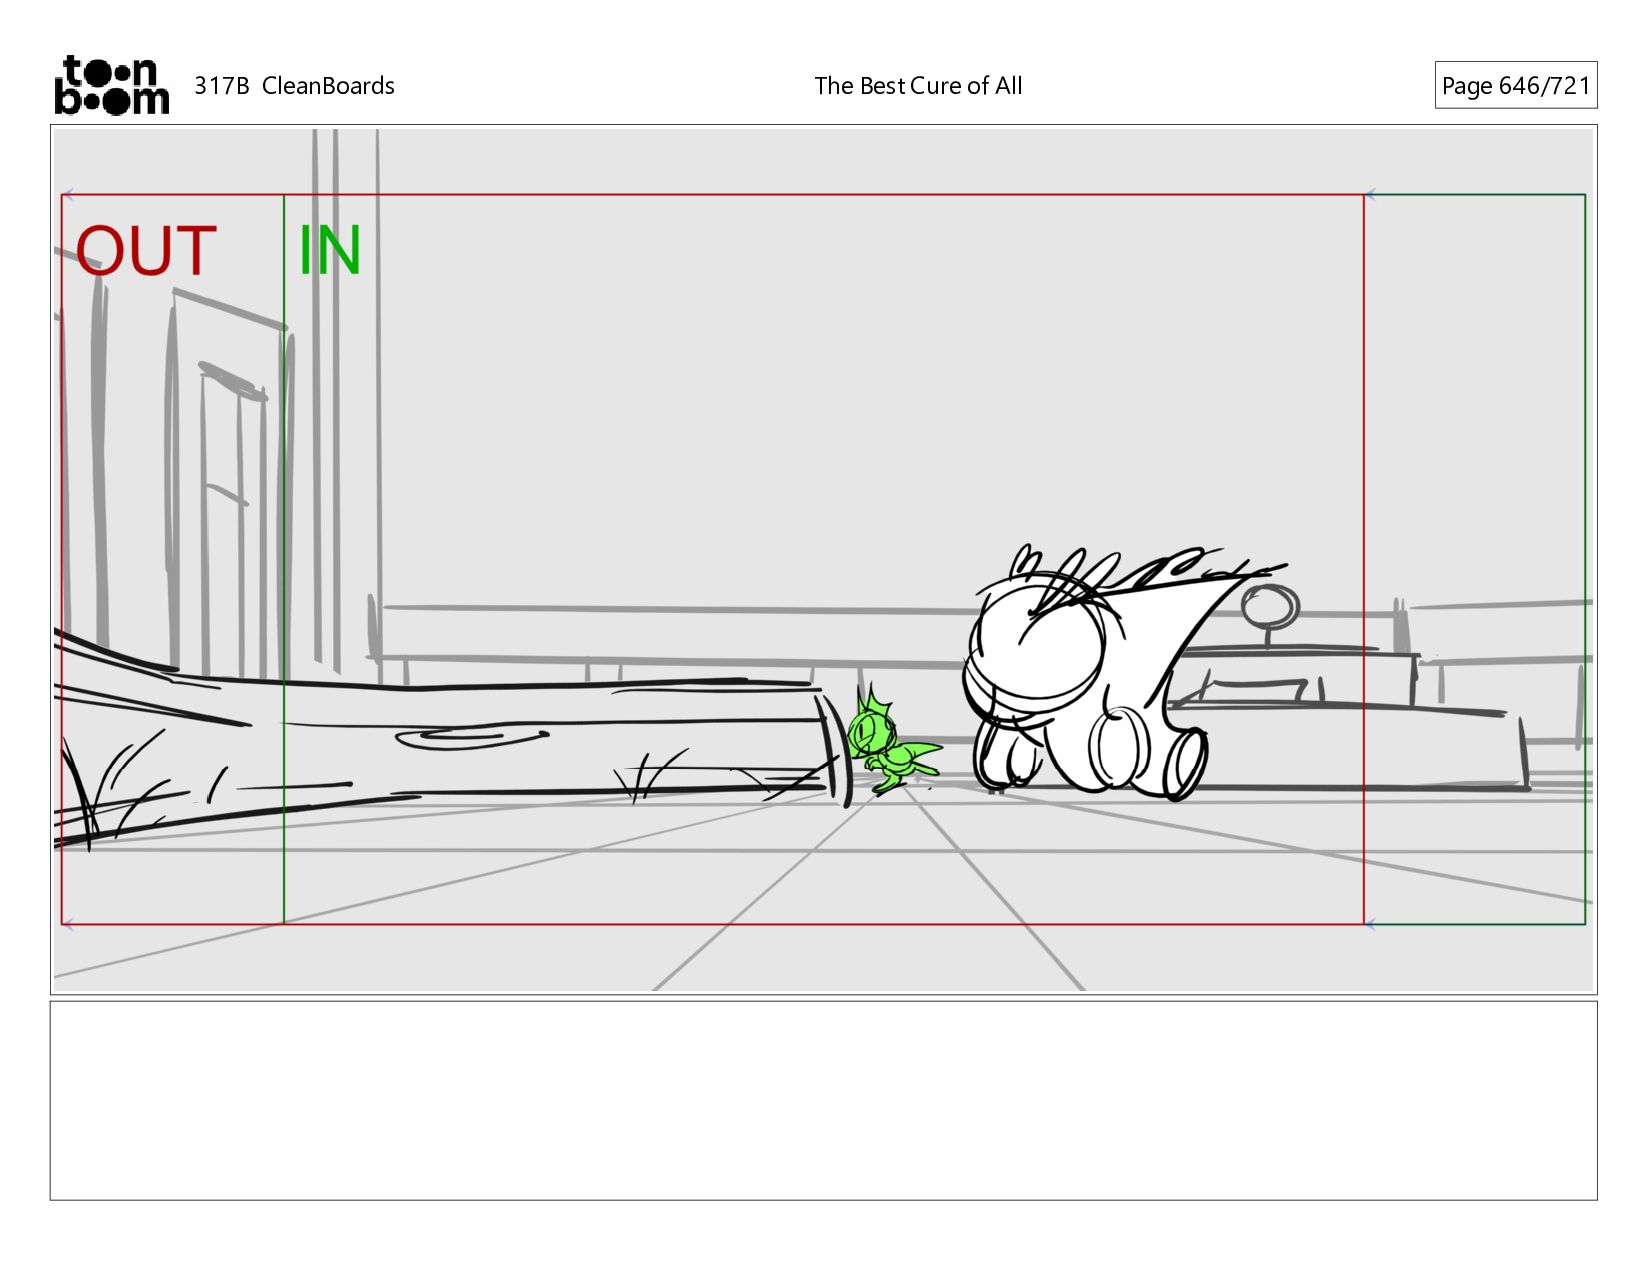The width and height of the screenshot is (1650, 1275).
Task: Click the green 'IN' camera frame label
Action: [329, 251]
